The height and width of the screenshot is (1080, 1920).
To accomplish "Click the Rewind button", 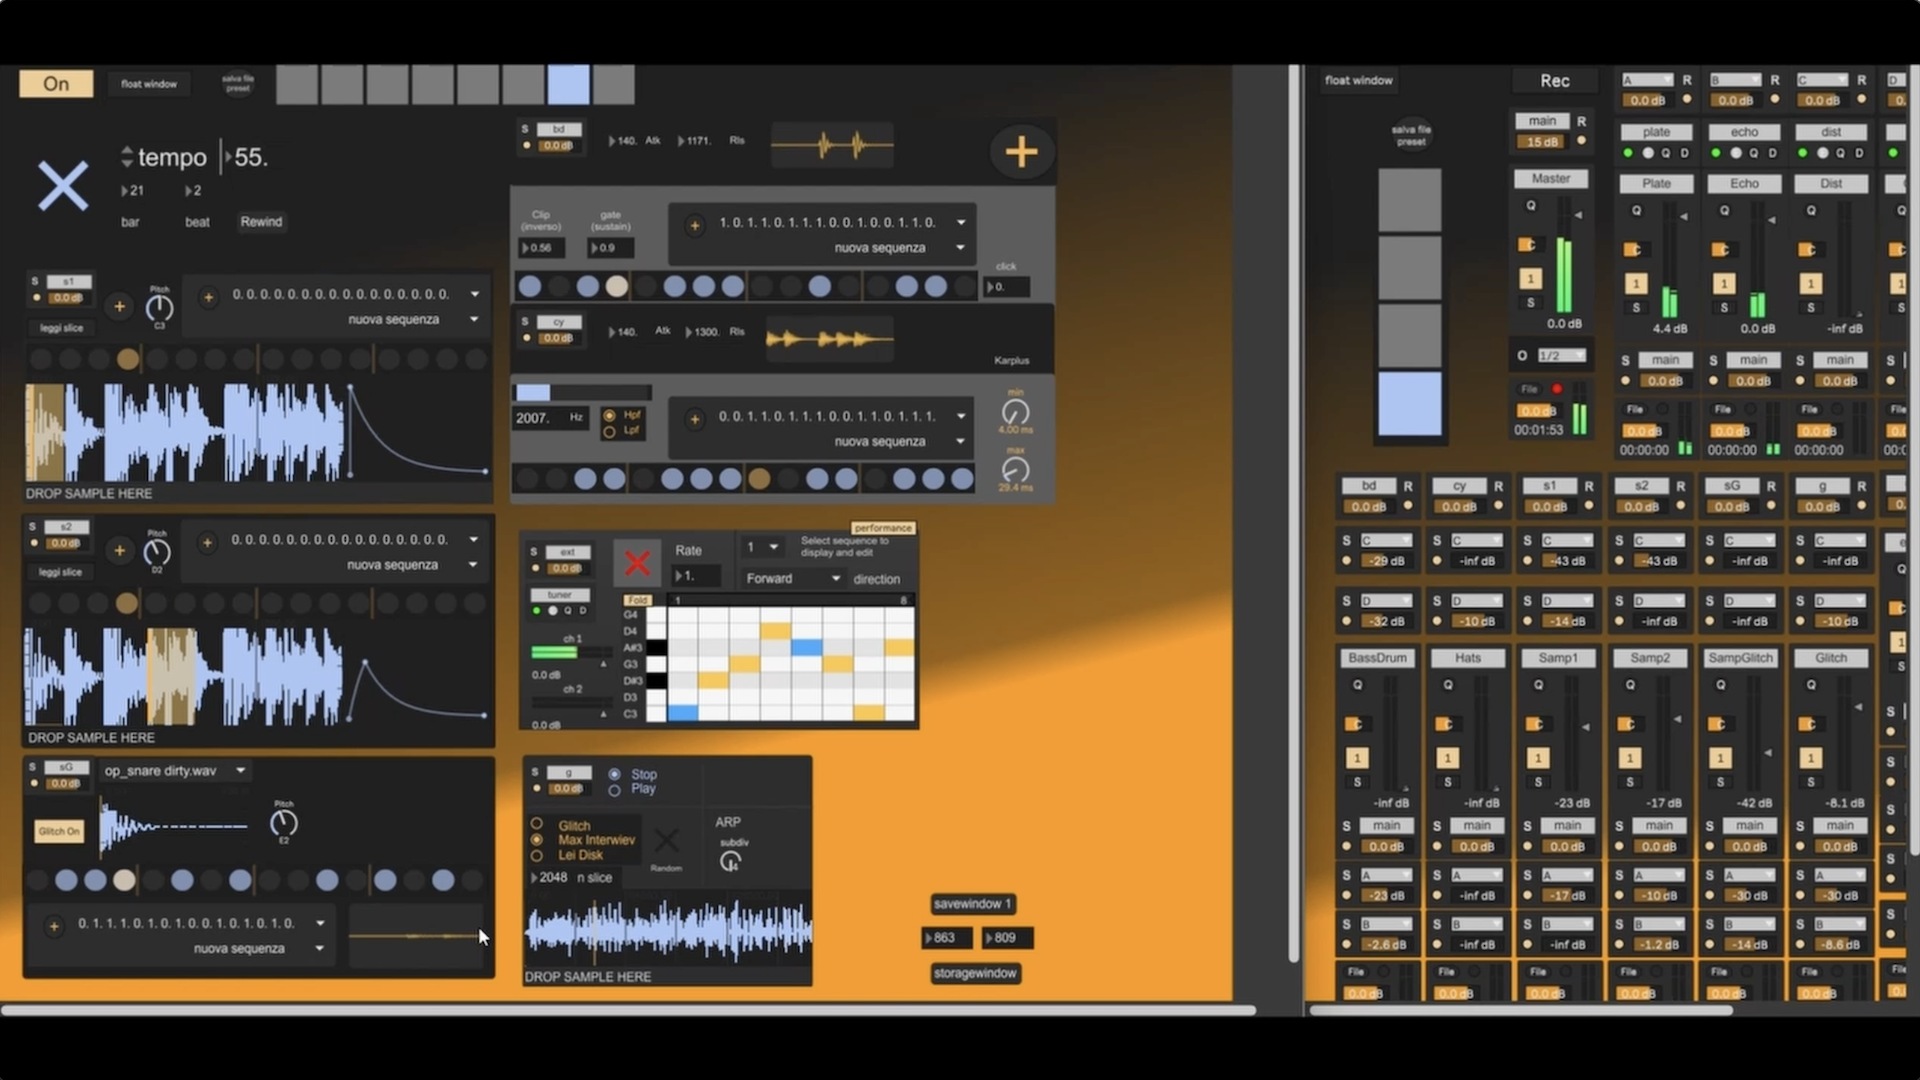I will coord(261,222).
